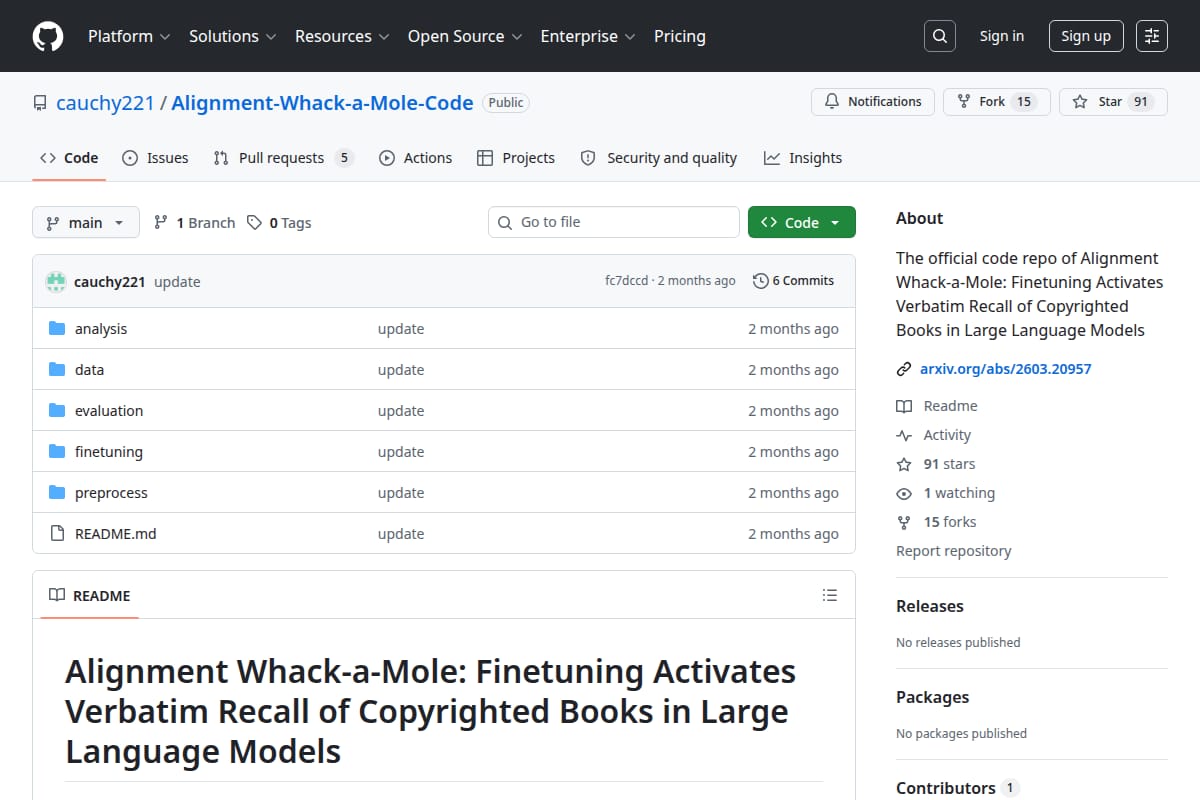
Task: Click the fork count 15 badge
Action: [1023, 102]
